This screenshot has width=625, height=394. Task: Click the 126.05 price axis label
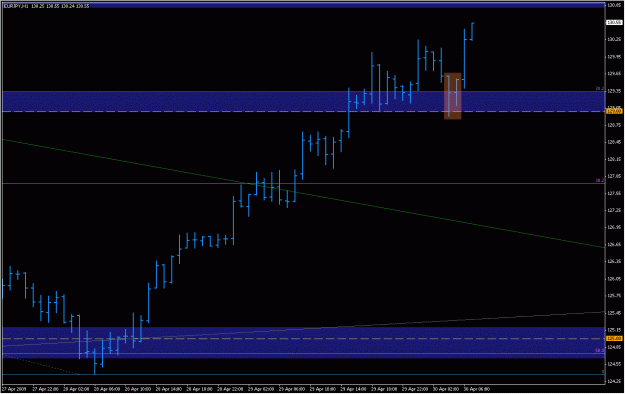[614, 279]
